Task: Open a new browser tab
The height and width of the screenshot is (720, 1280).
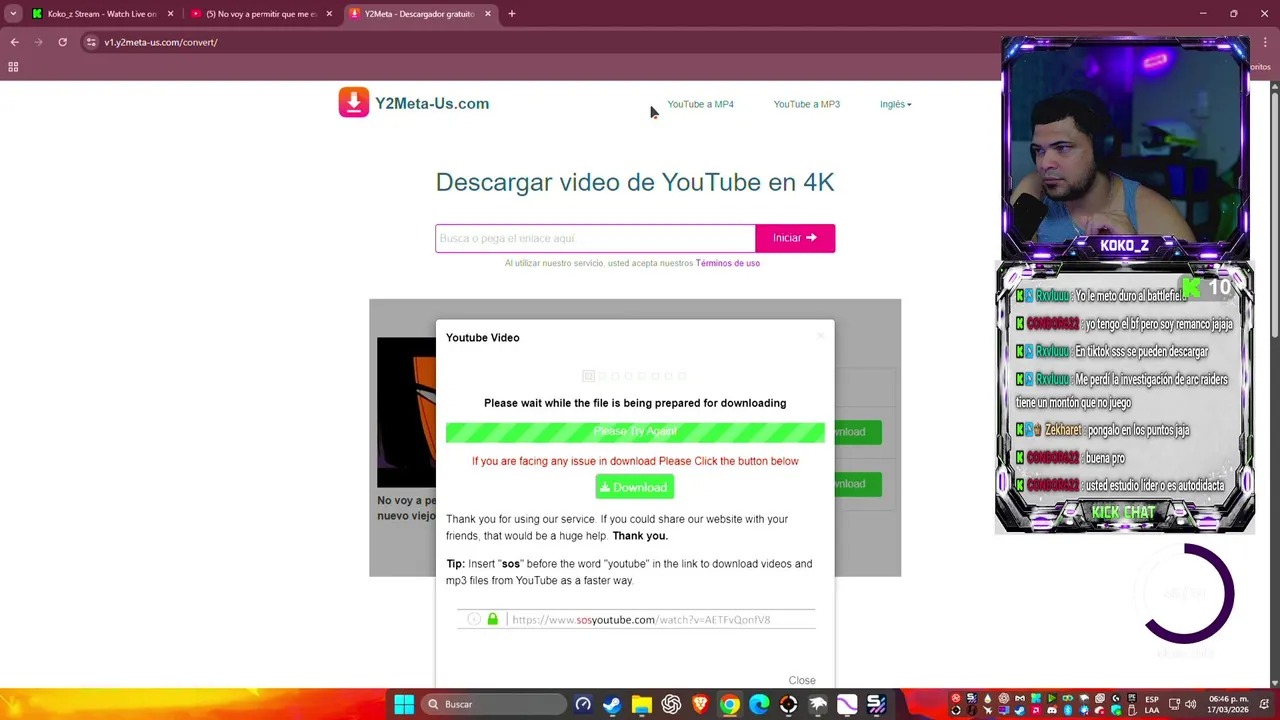Action: click(511, 14)
